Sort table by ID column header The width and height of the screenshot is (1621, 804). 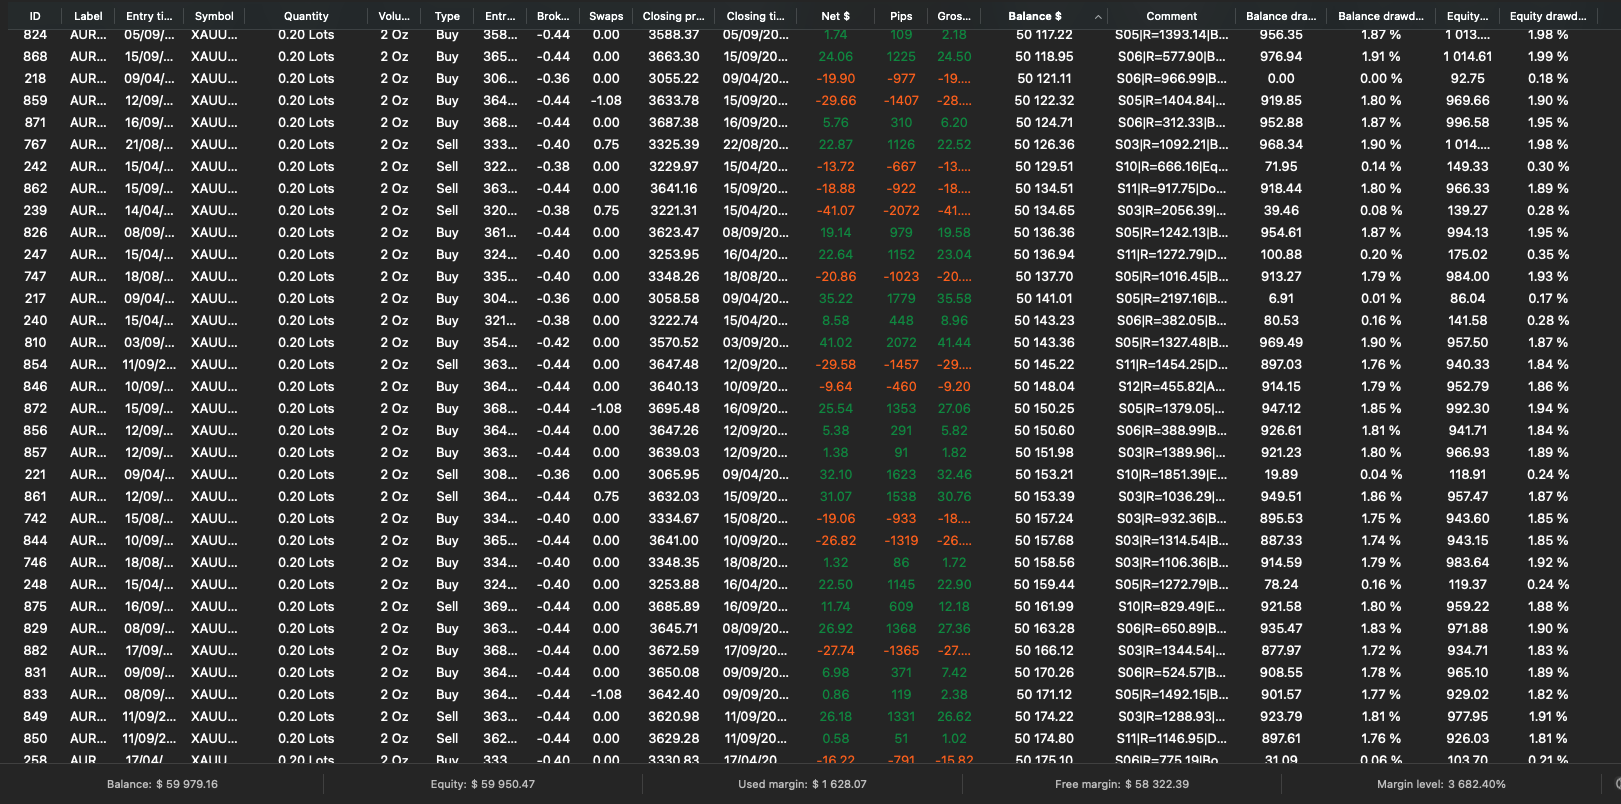tap(35, 16)
